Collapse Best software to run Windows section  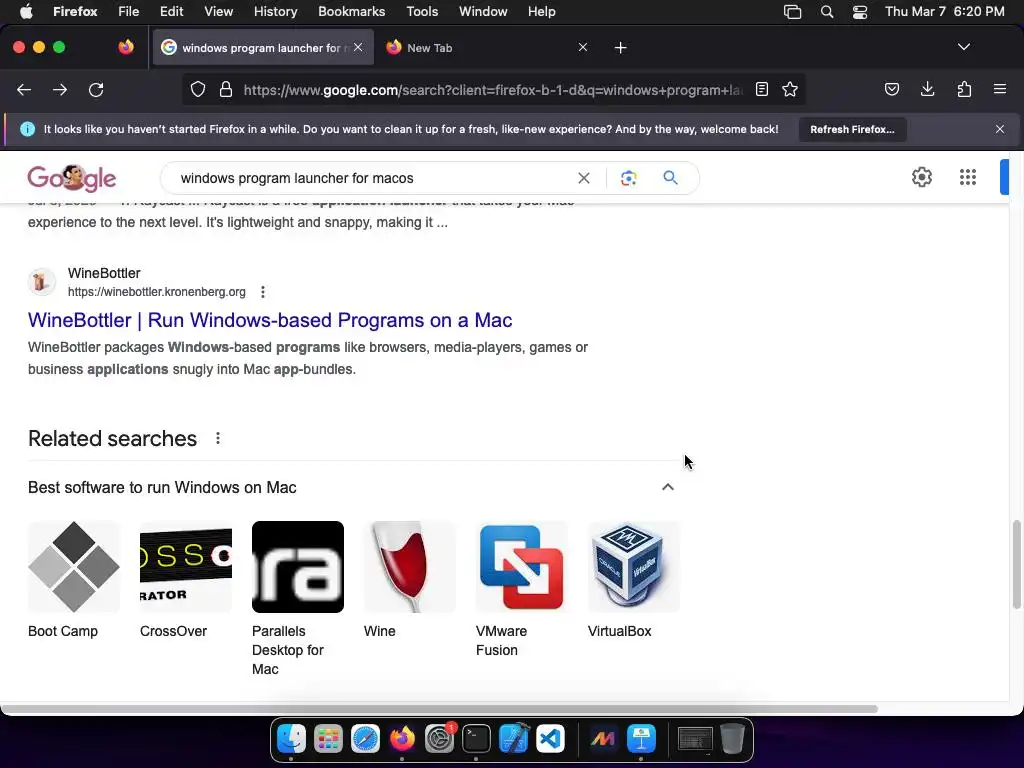pos(667,487)
